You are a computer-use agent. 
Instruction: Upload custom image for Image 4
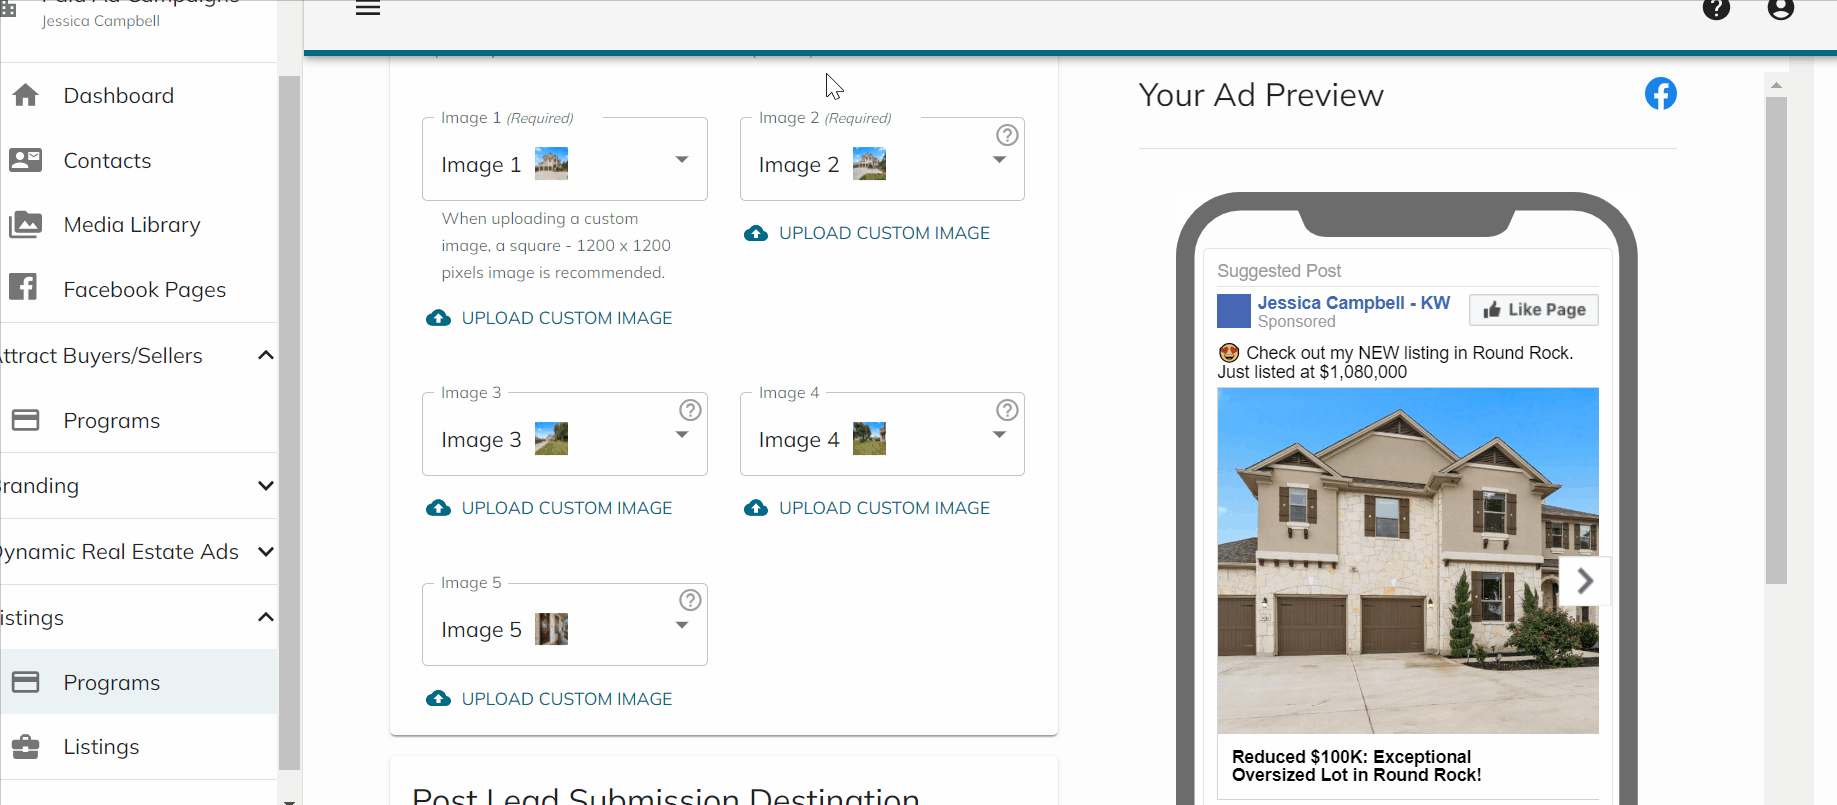867,508
